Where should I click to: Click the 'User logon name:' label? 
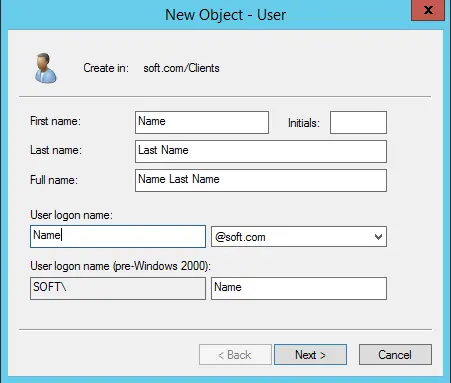(71, 215)
